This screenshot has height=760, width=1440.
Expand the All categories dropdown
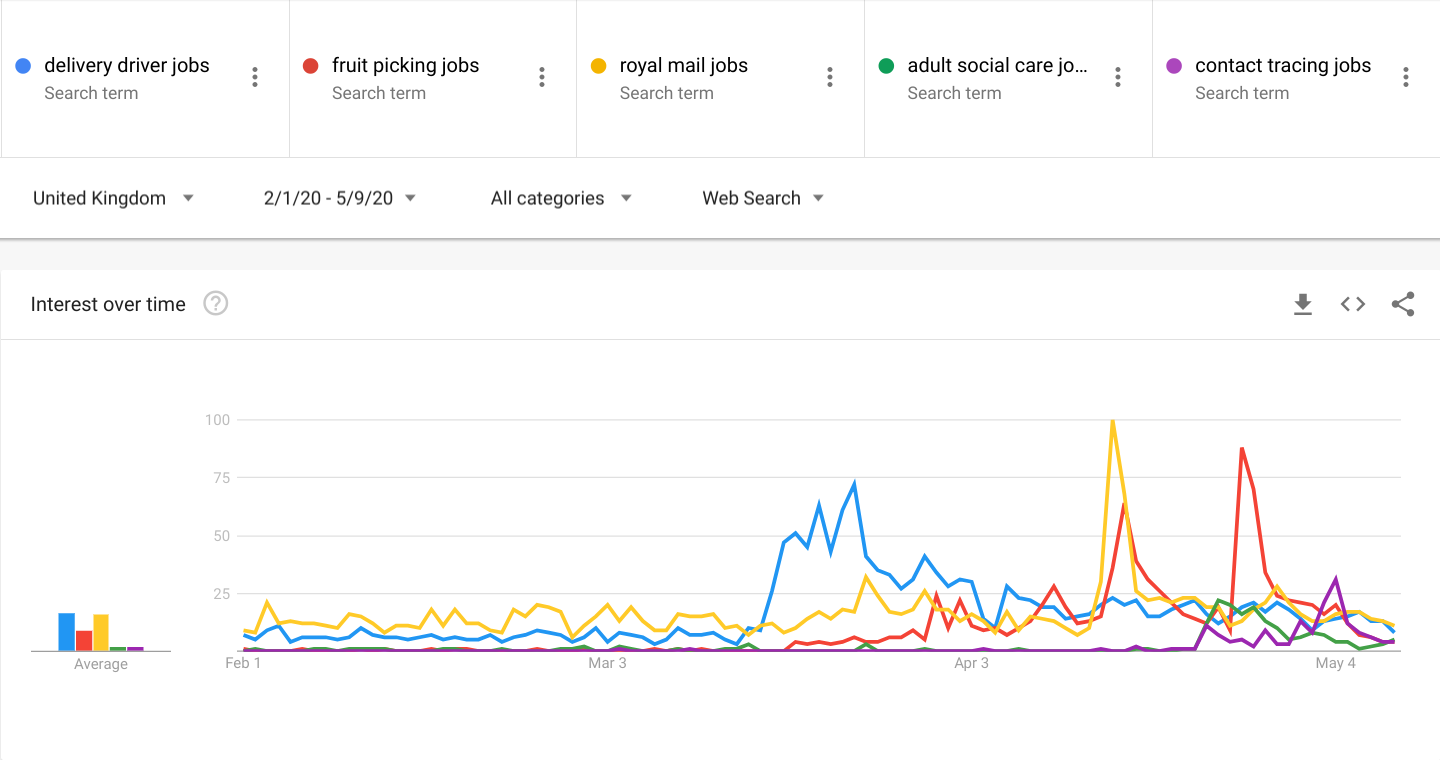pyautogui.click(x=561, y=198)
